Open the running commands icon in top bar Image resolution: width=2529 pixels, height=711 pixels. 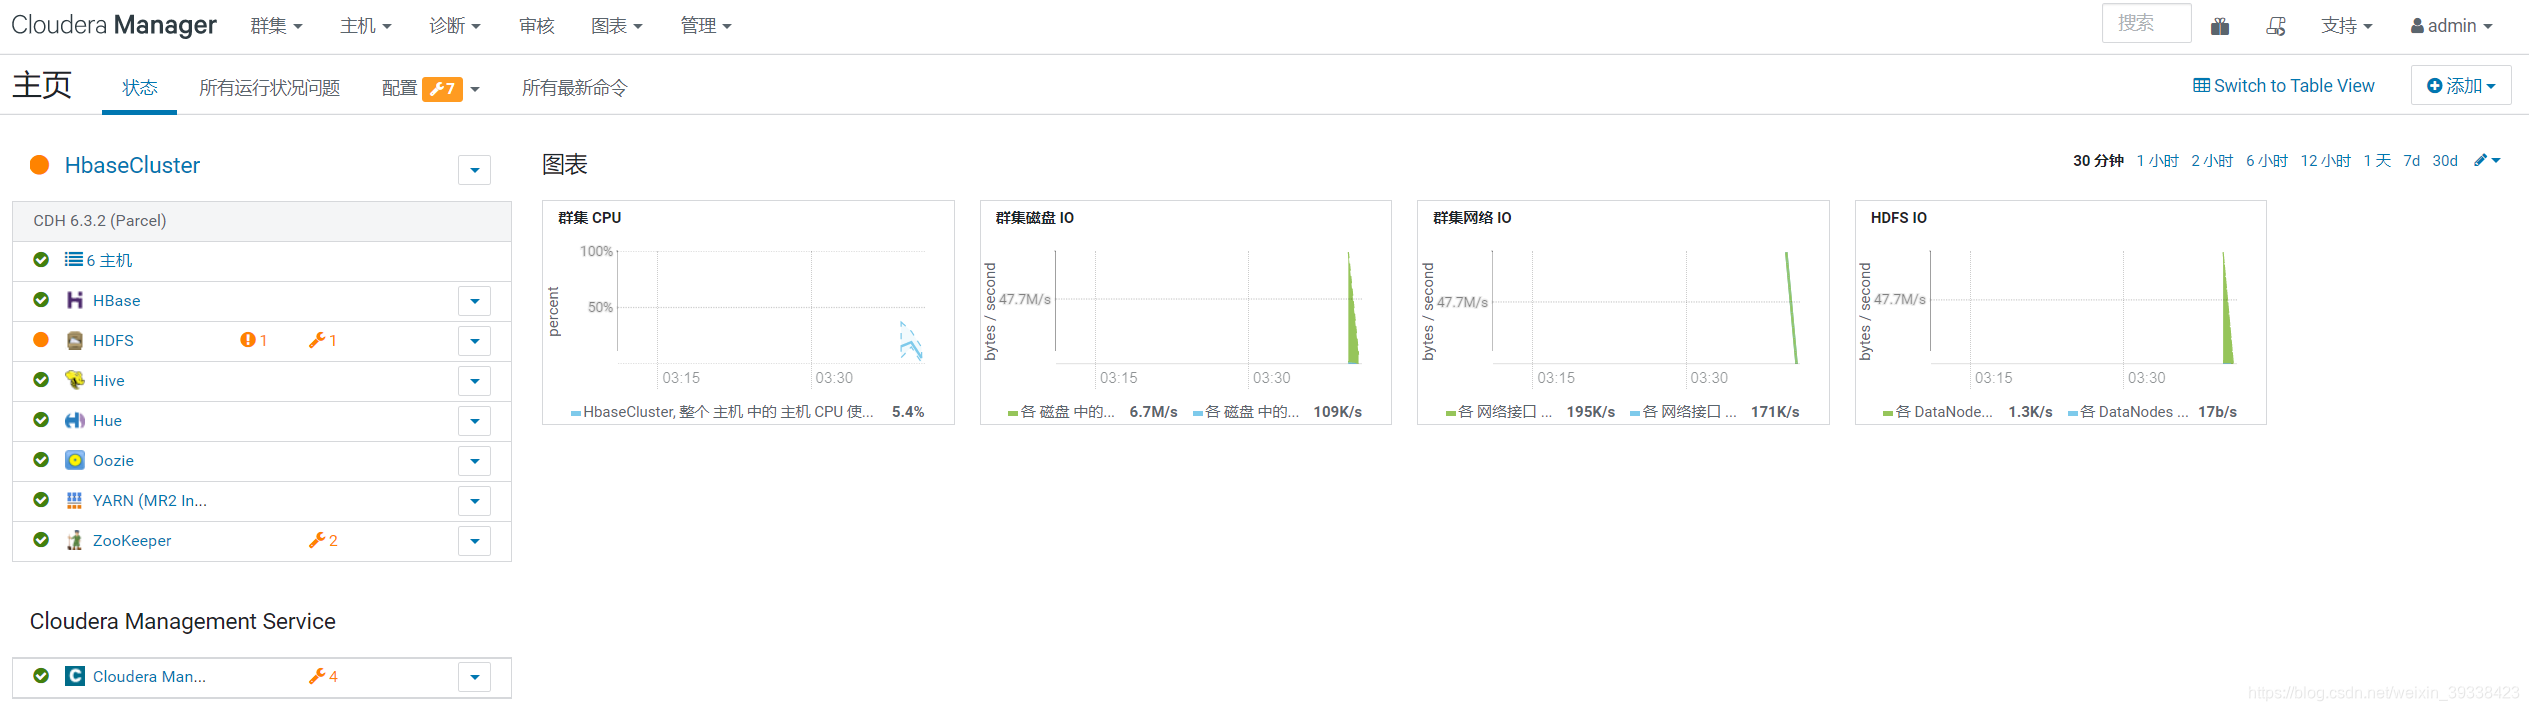[x=2276, y=27]
